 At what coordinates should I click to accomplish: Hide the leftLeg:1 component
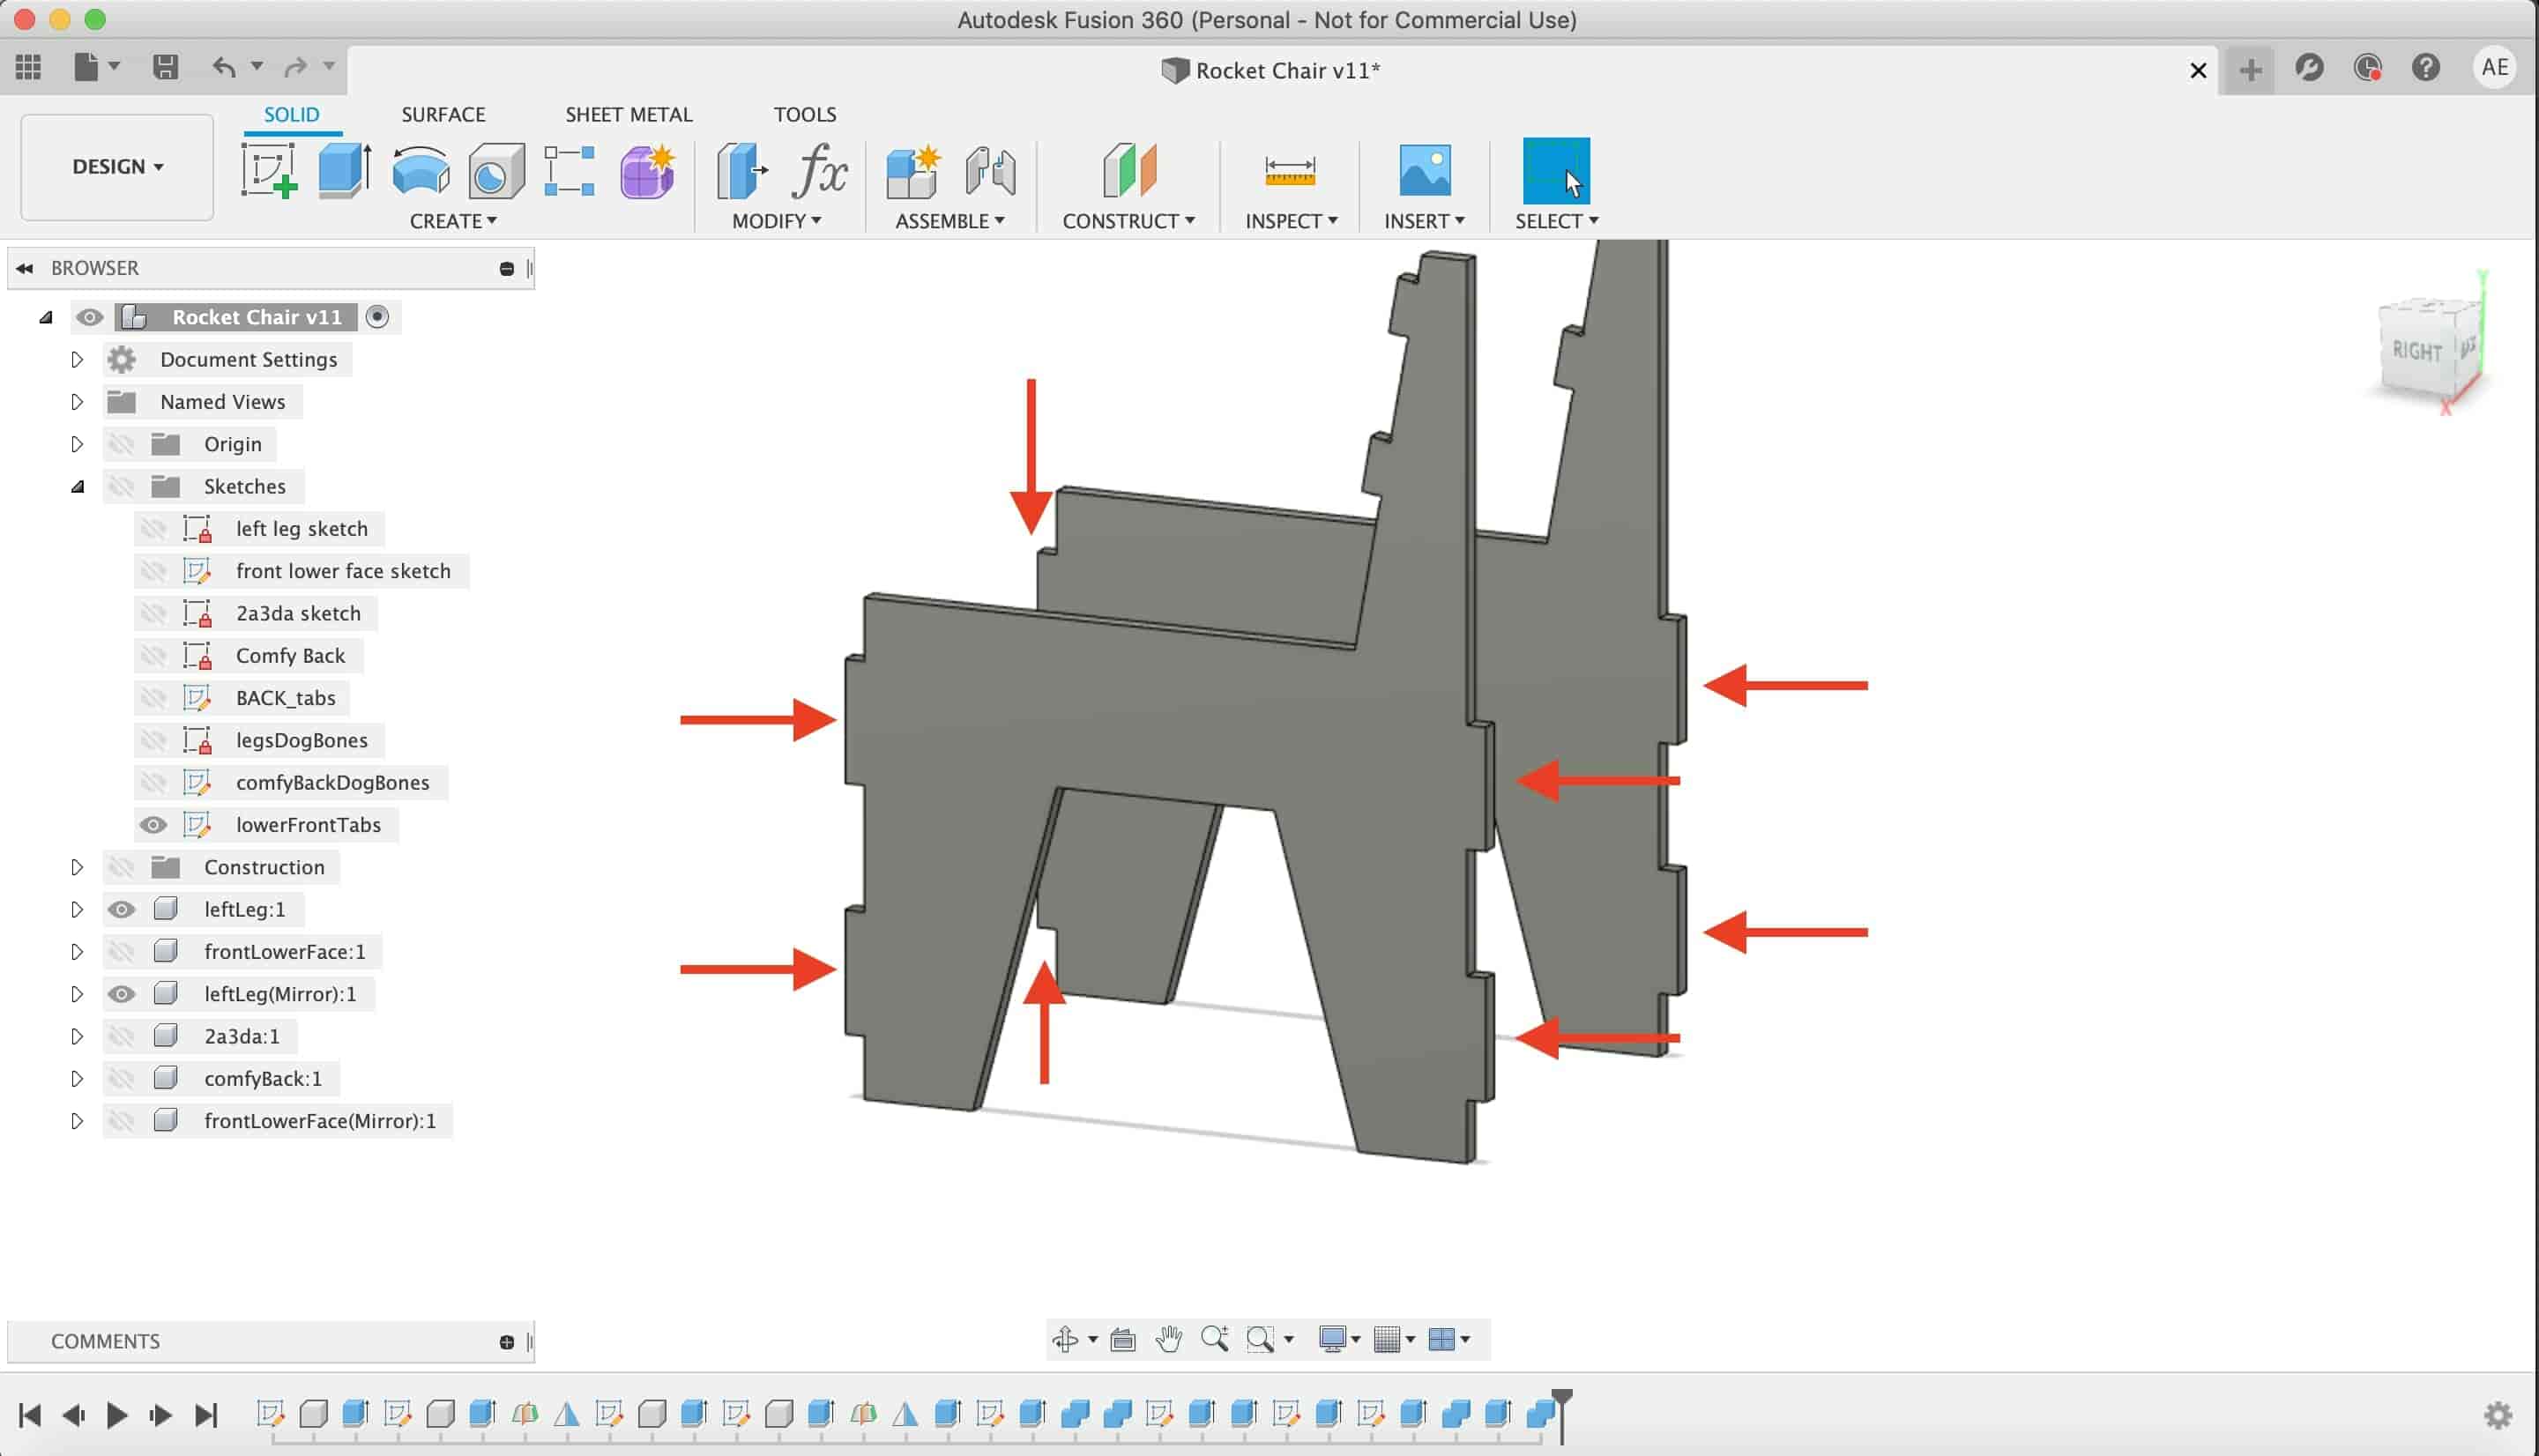121,910
